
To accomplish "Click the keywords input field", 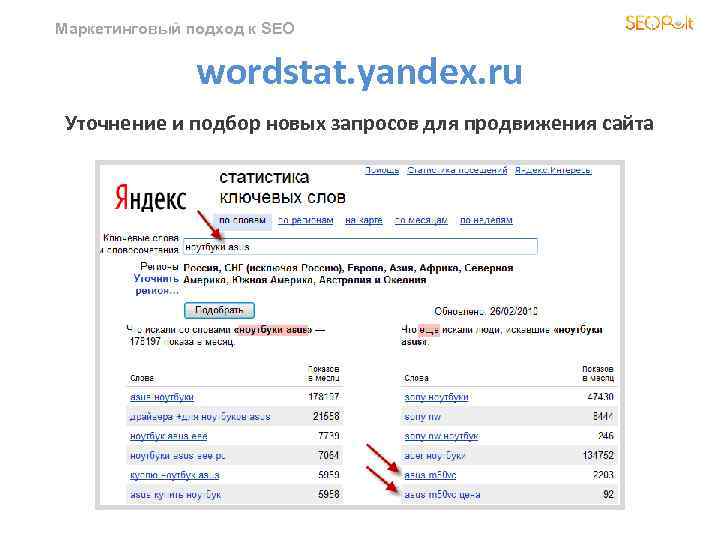I will click(360, 247).
